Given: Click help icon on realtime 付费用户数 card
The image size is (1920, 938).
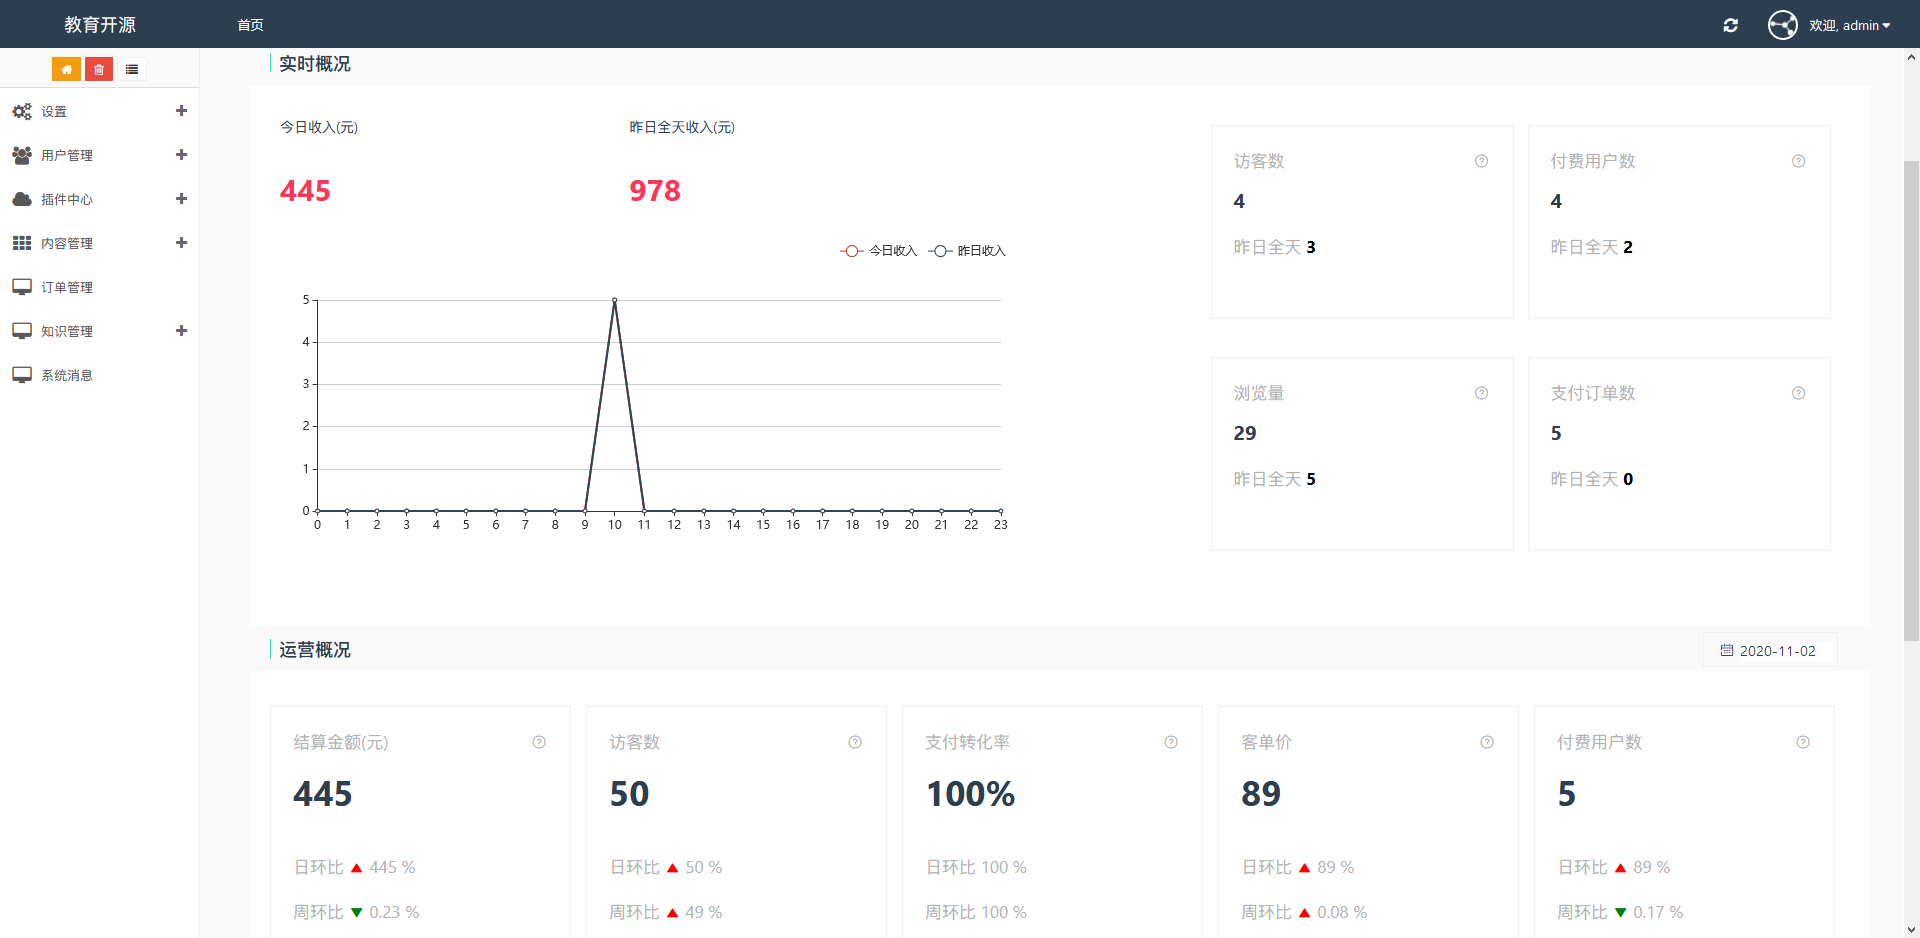Looking at the screenshot, I should [1798, 161].
